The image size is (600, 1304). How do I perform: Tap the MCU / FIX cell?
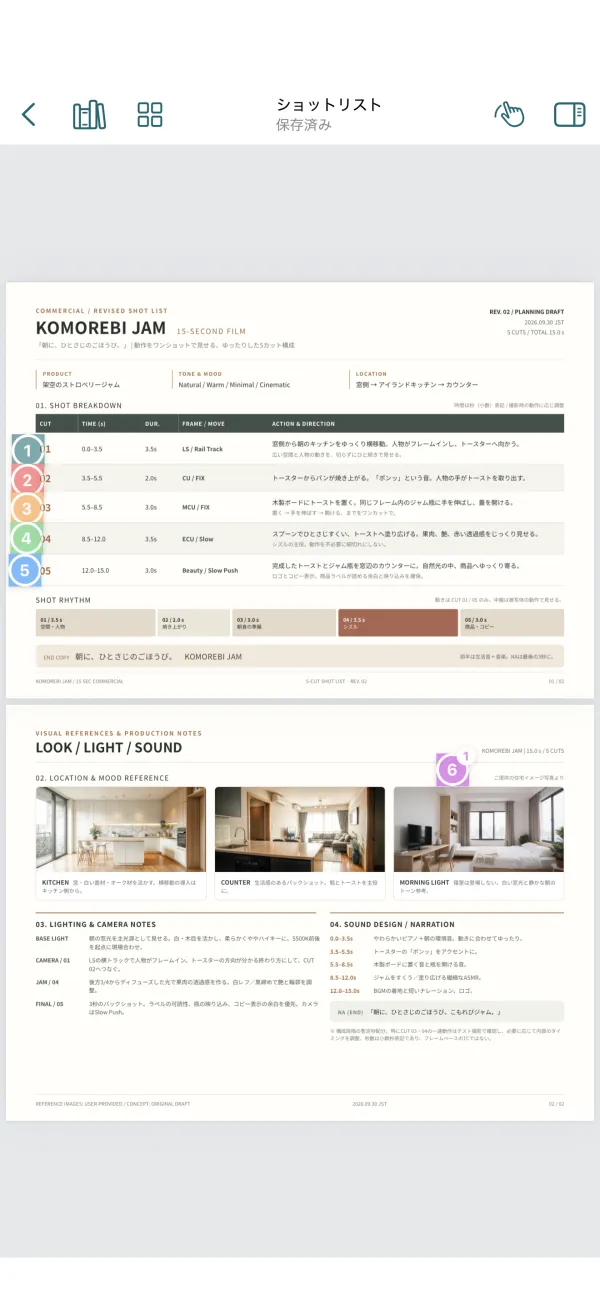point(198,507)
